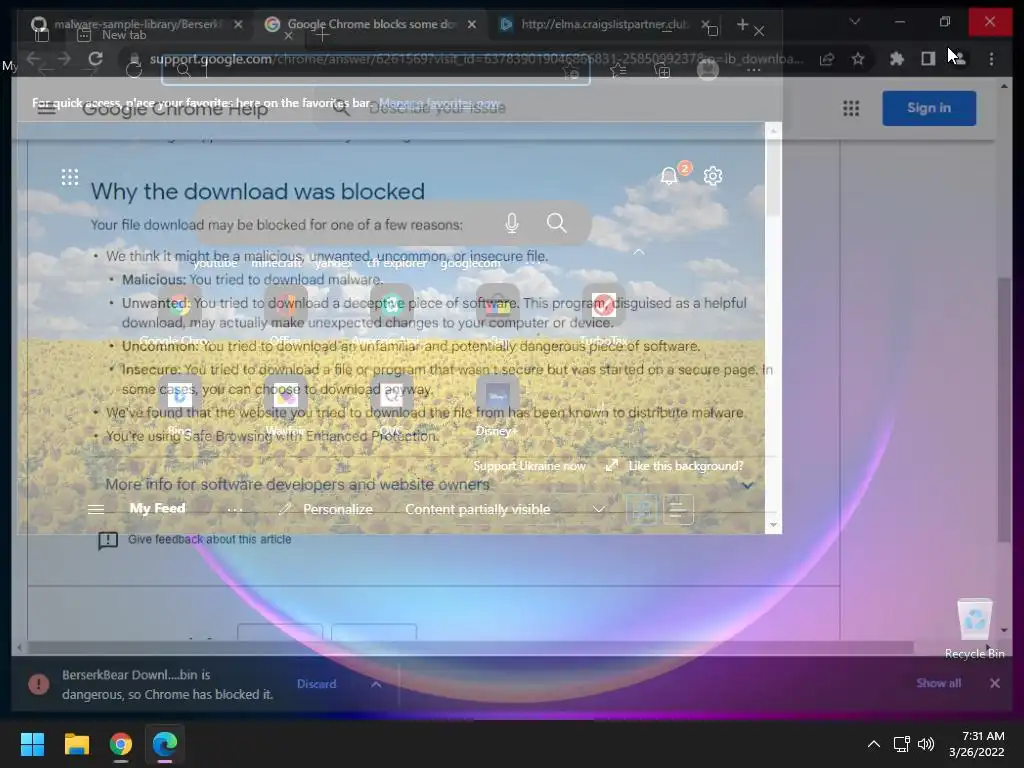Open the QVC quick link tile
Image resolution: width=1024 pixels, height=768 pixels.
click(x=391, y=396)
